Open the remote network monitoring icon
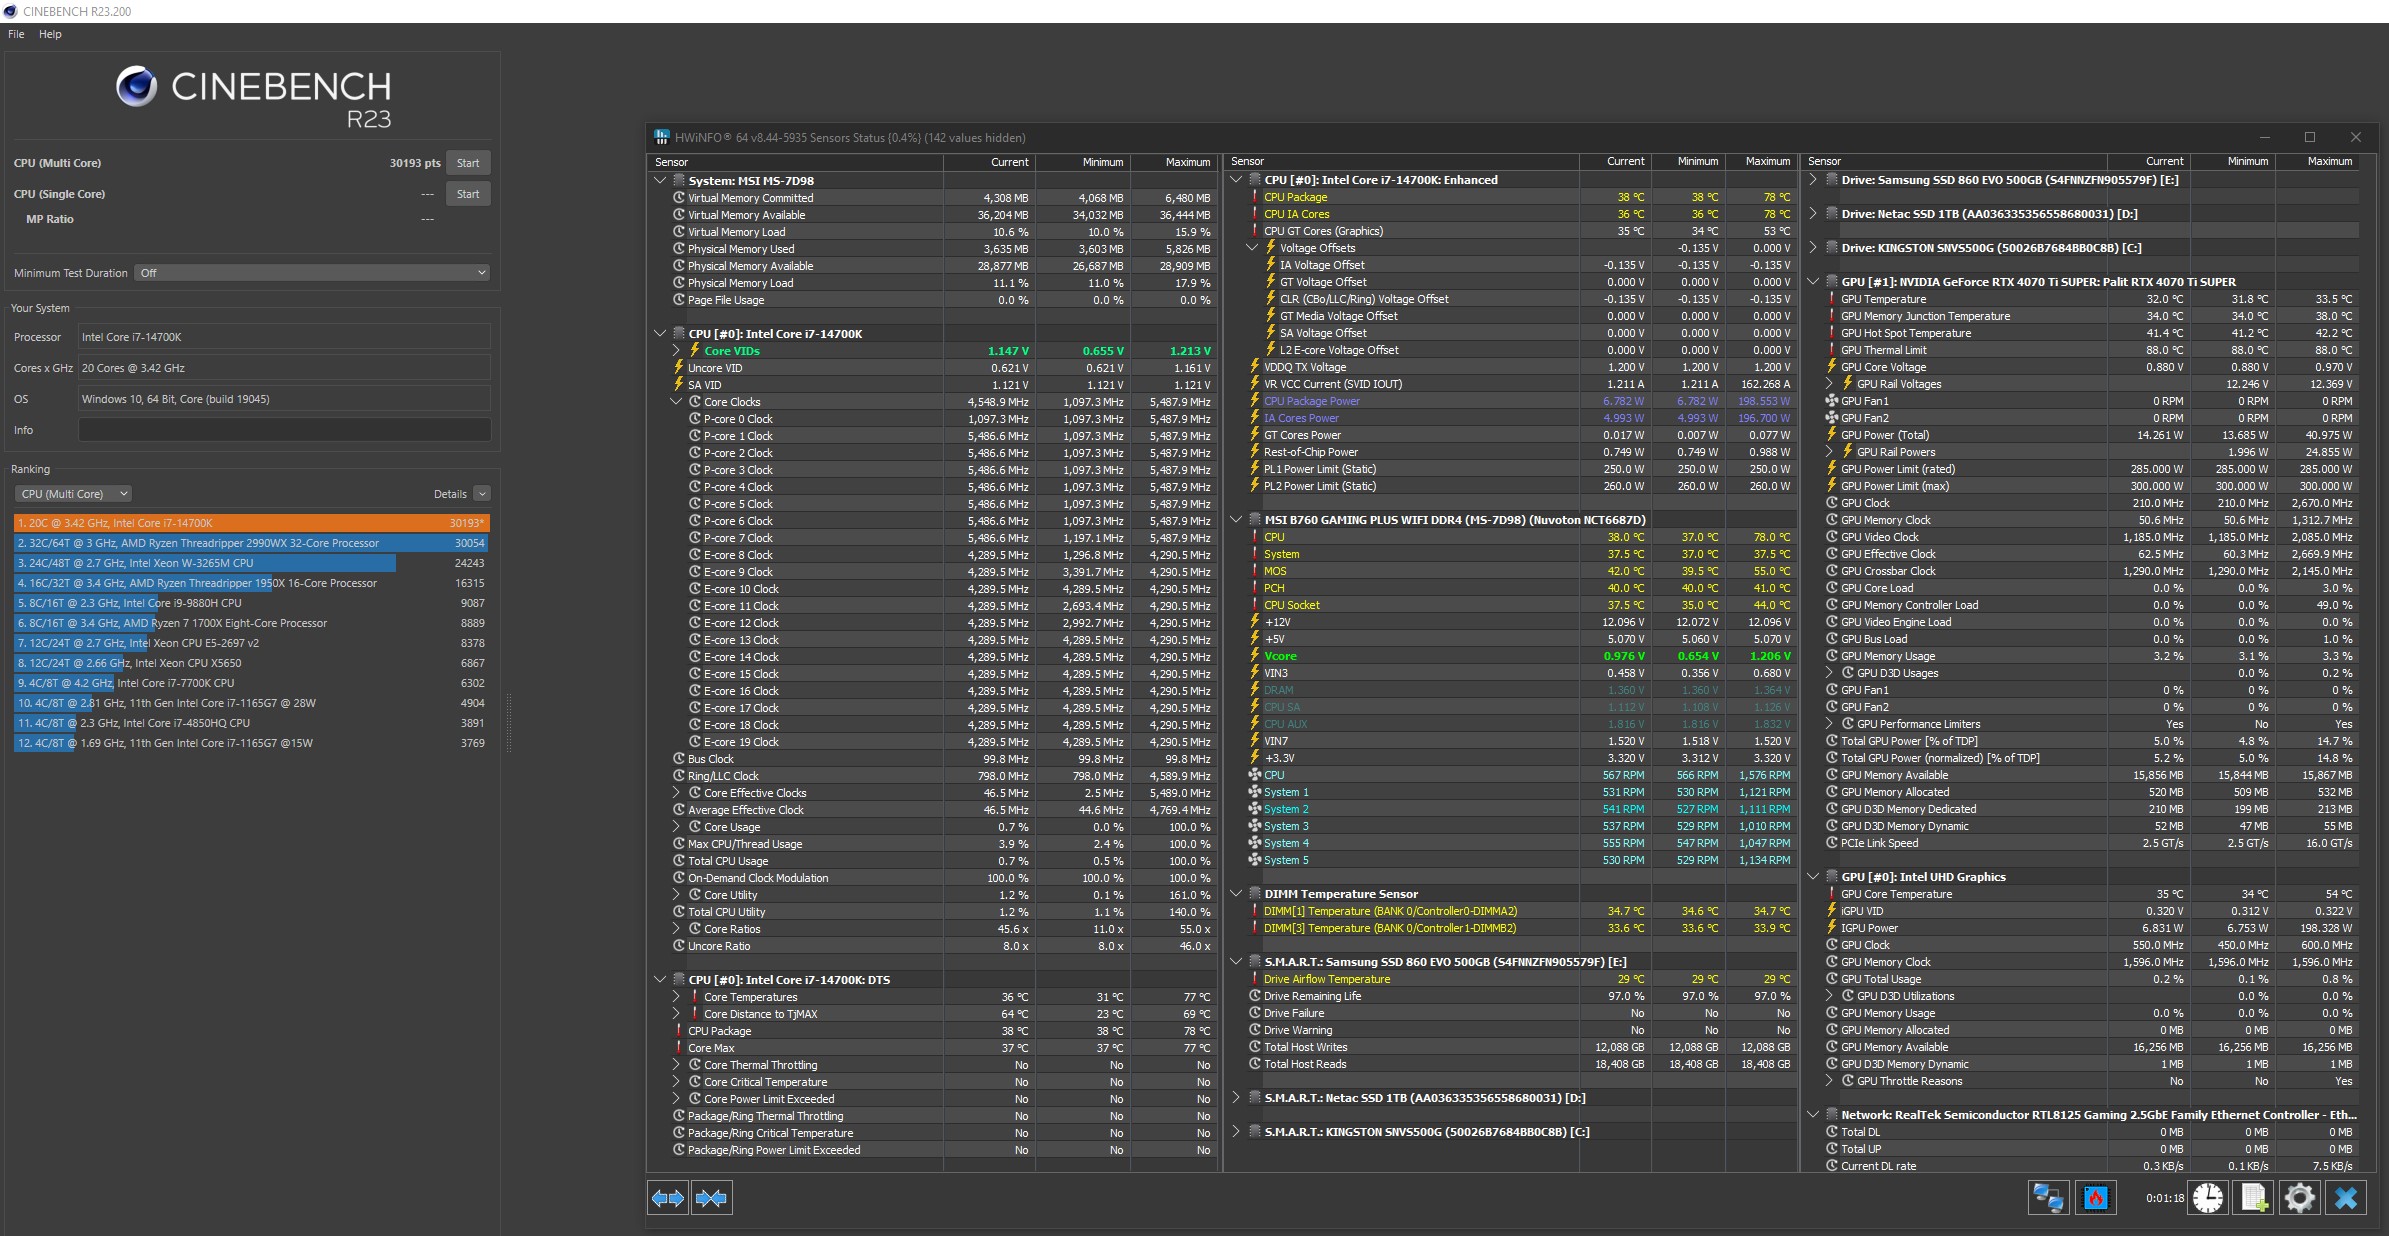The image size is (2389, 1236). (x=2047, y=1197)
